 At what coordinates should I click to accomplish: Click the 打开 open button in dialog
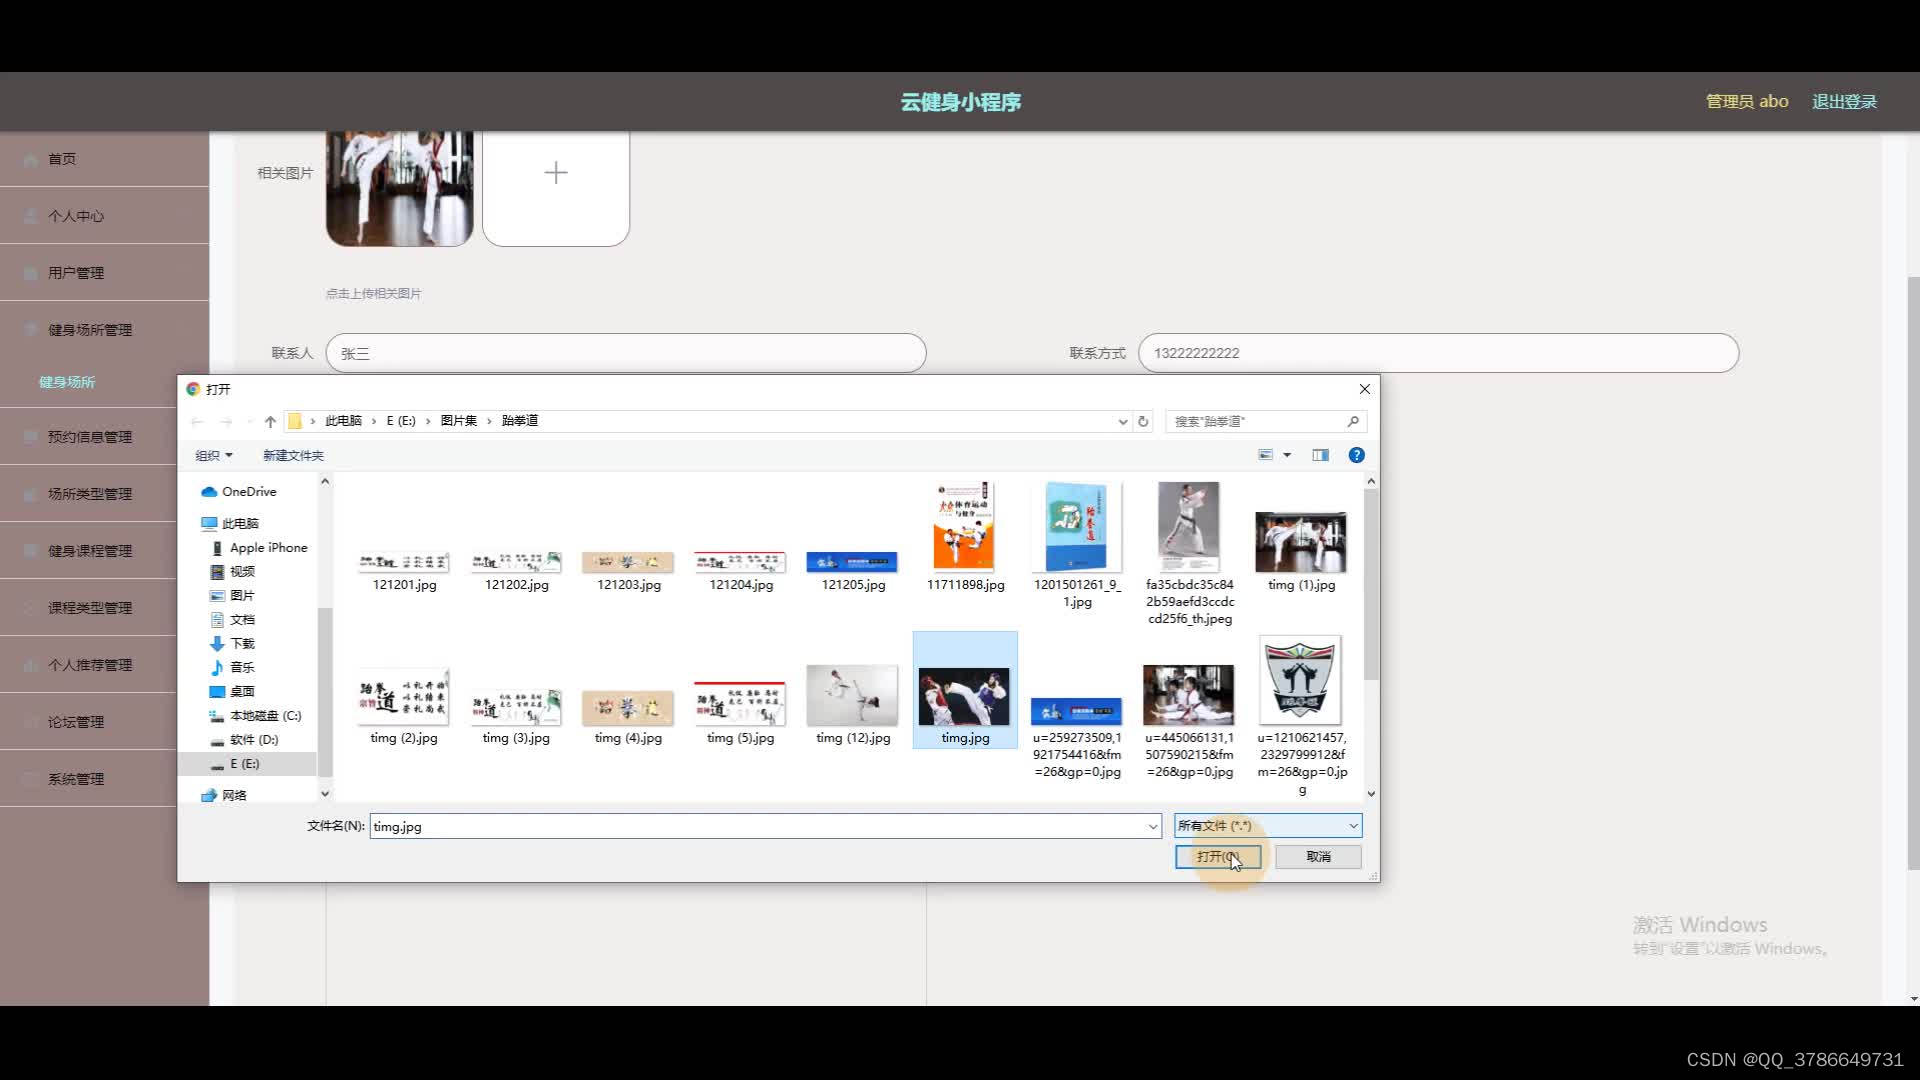point(1218,857)
